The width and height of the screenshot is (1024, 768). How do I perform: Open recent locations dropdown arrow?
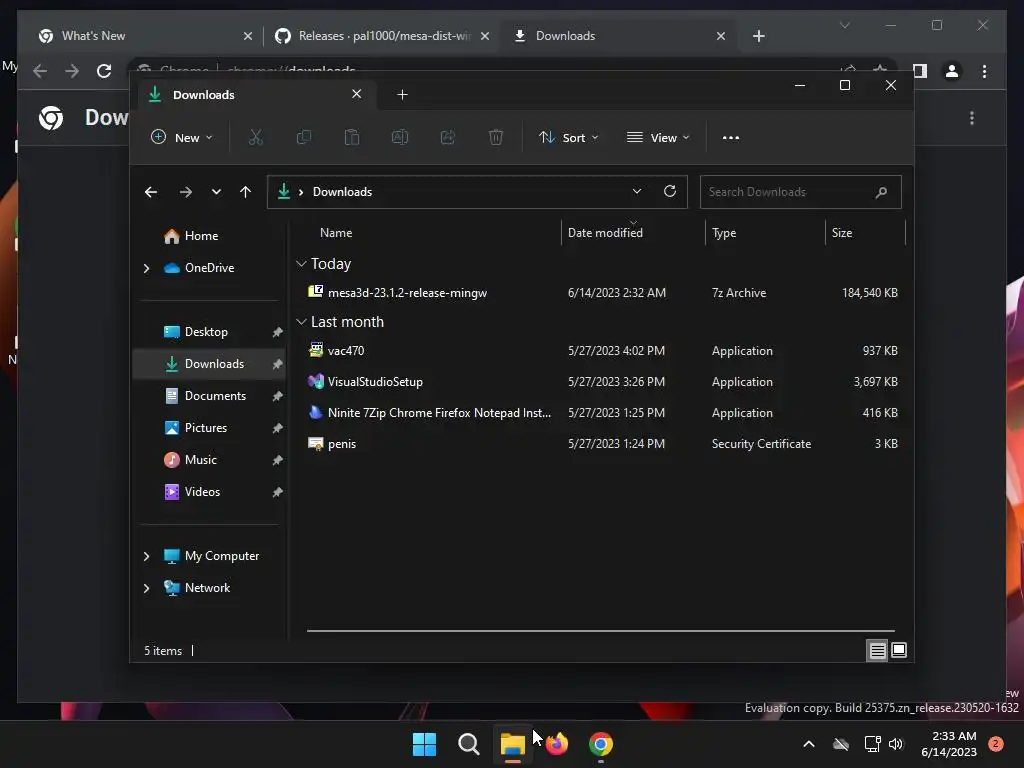coord(216,192)
